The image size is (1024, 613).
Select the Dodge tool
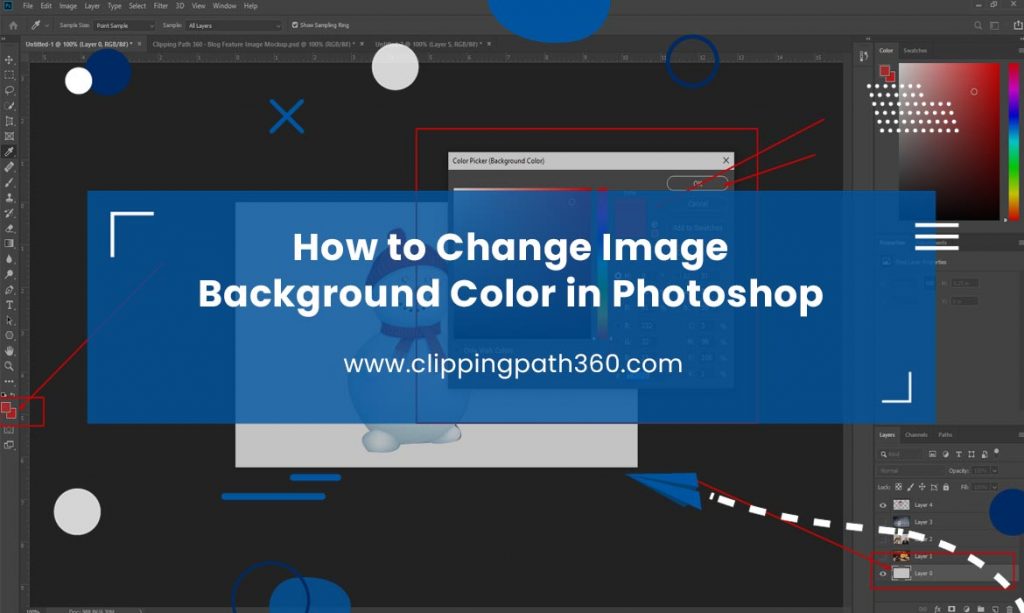tap(9, 274)
